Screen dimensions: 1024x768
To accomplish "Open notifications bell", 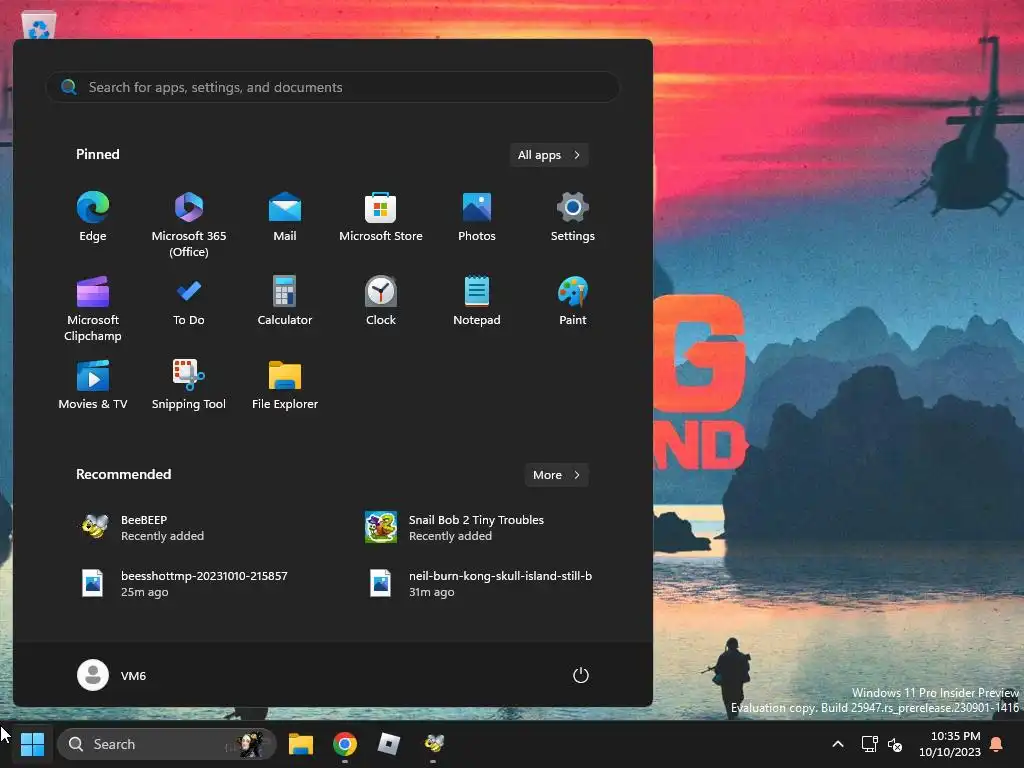I will click(997, 744).
